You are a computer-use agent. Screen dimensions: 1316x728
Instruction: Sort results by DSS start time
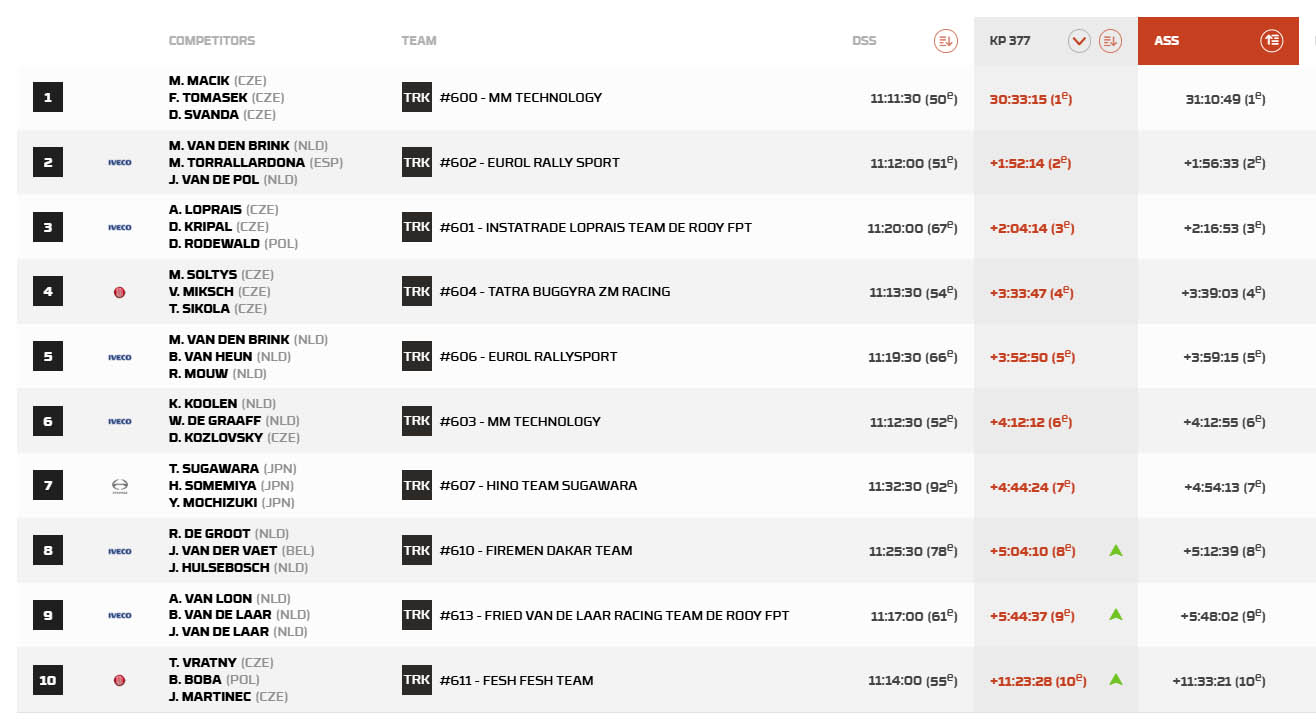tap(945, 41)
